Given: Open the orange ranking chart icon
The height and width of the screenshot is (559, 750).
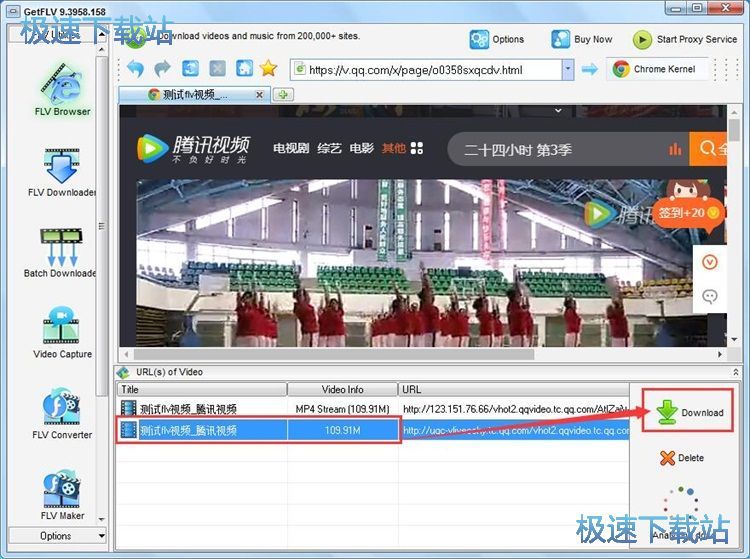Looking at the screenshot, I should [x=675, y=150].
